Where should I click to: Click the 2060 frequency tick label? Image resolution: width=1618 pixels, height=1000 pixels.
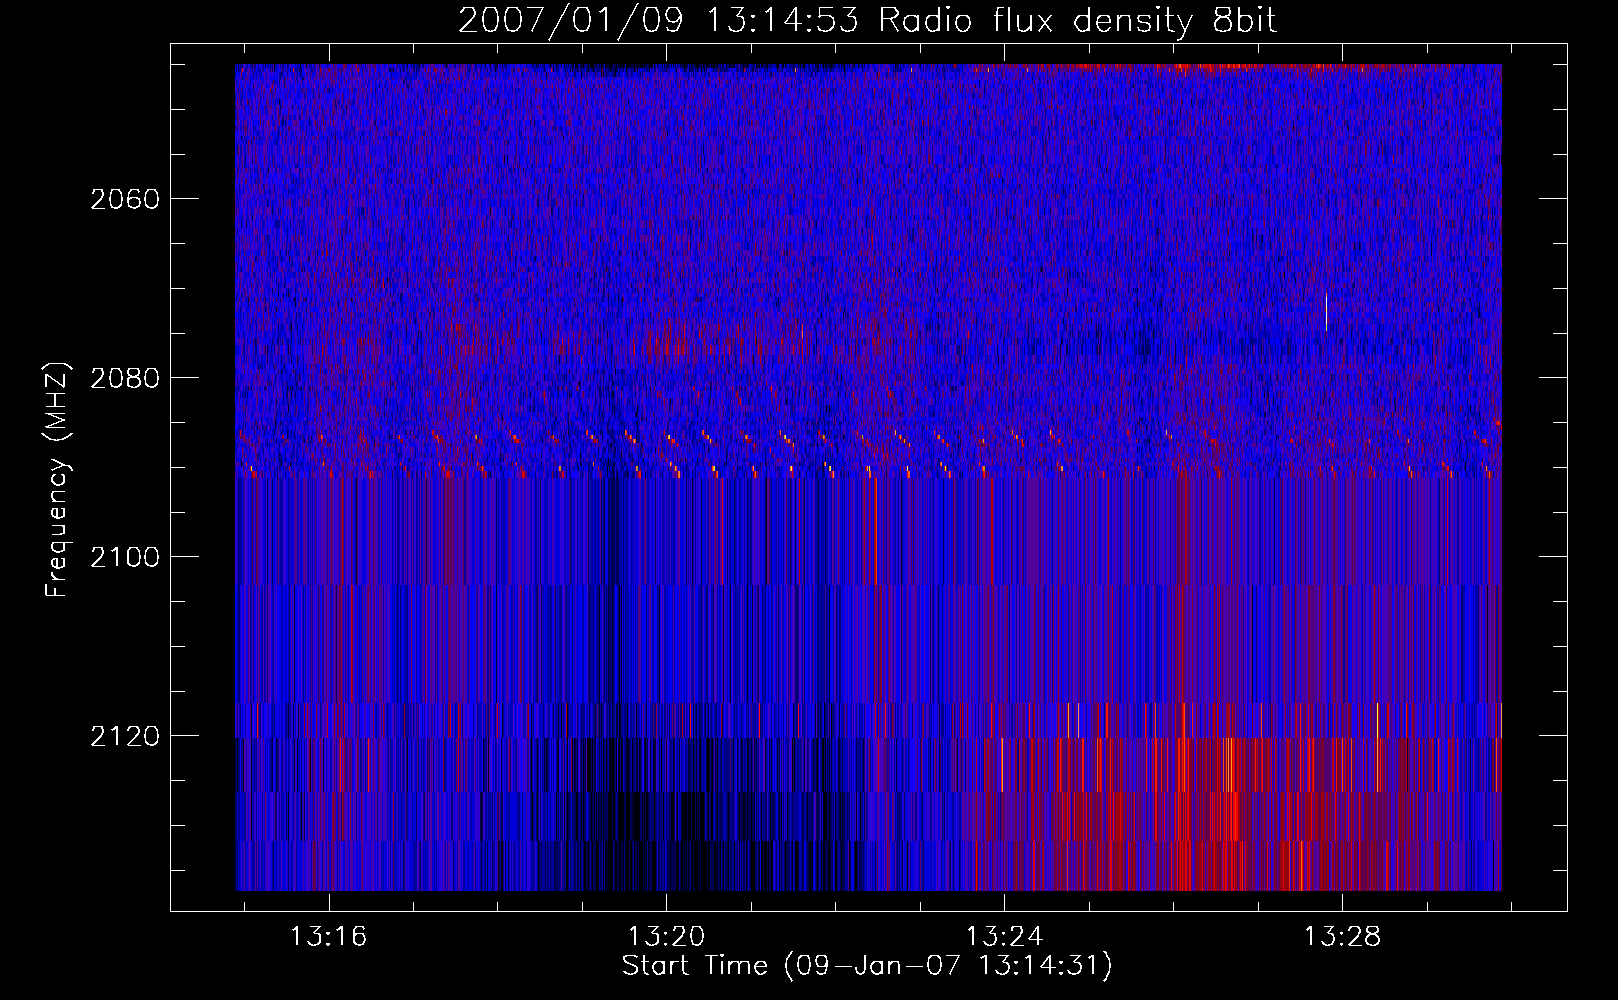pos(125,199)
